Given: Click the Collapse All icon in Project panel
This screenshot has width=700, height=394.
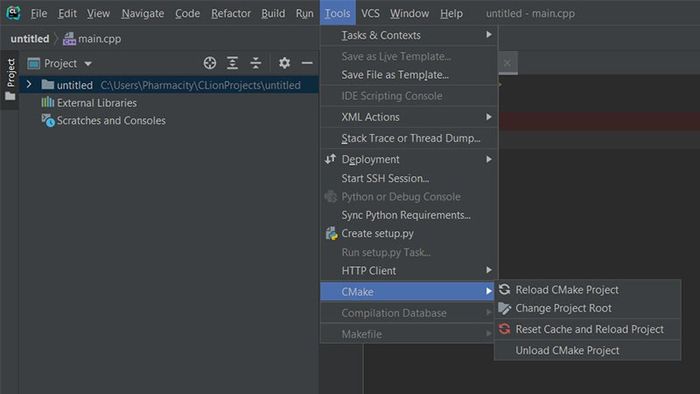Looking at the screenshot, I should (x=255, y=63).
